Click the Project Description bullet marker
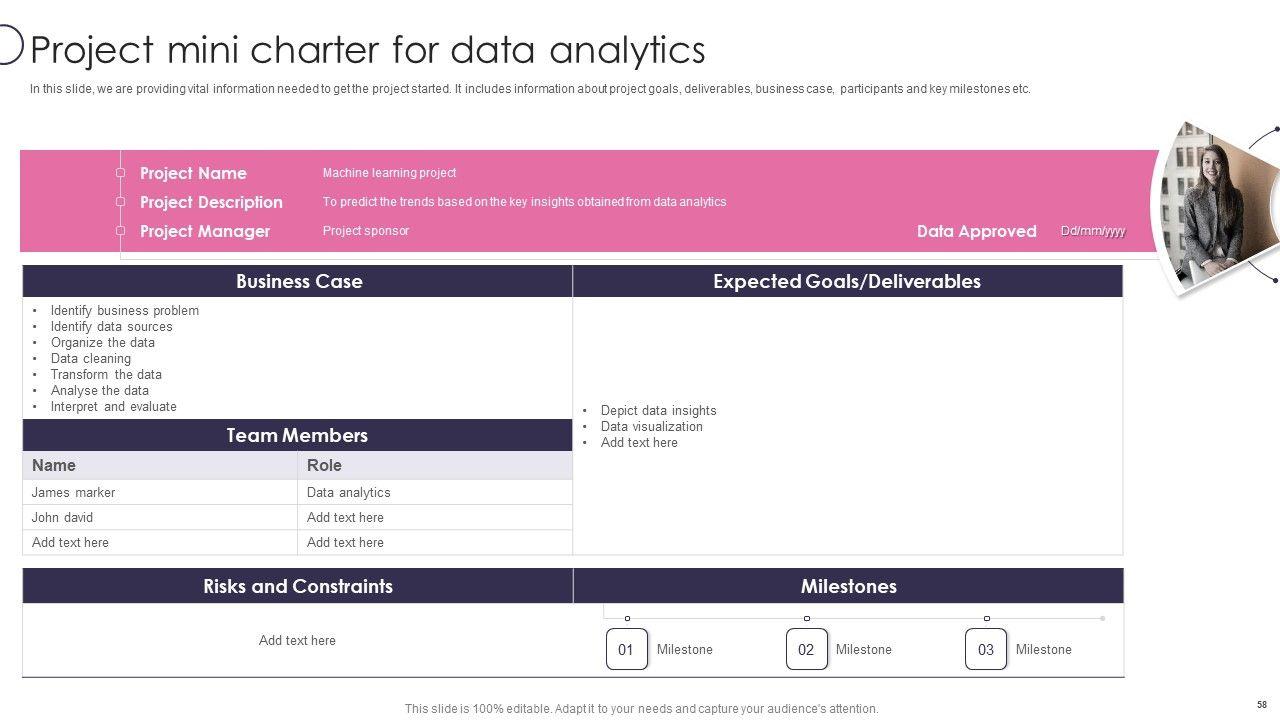 point(120,202)
